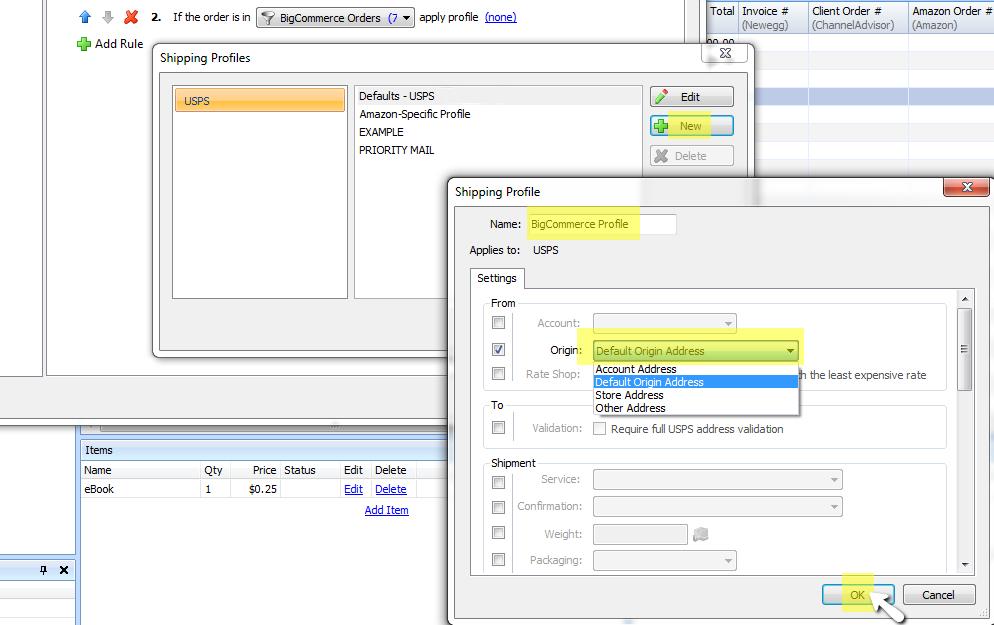The image size is (994, 625).
Task: Close the Shipping Profiles dialog
Action: point(726,53)
